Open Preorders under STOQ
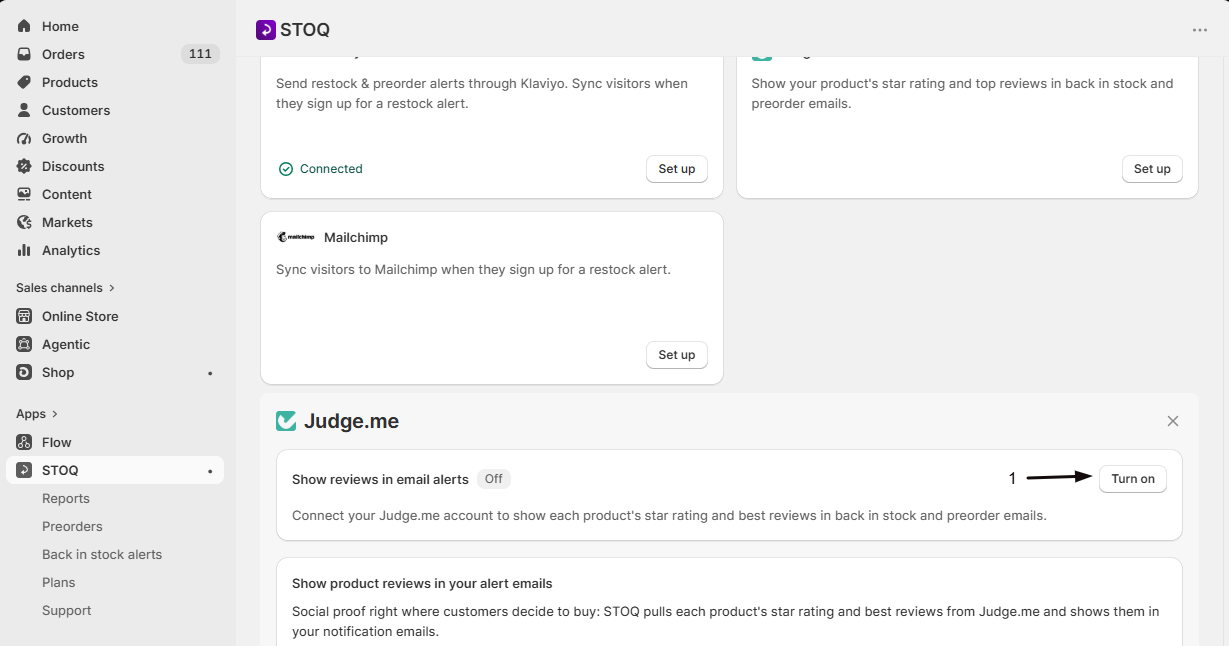 [72, 526]
